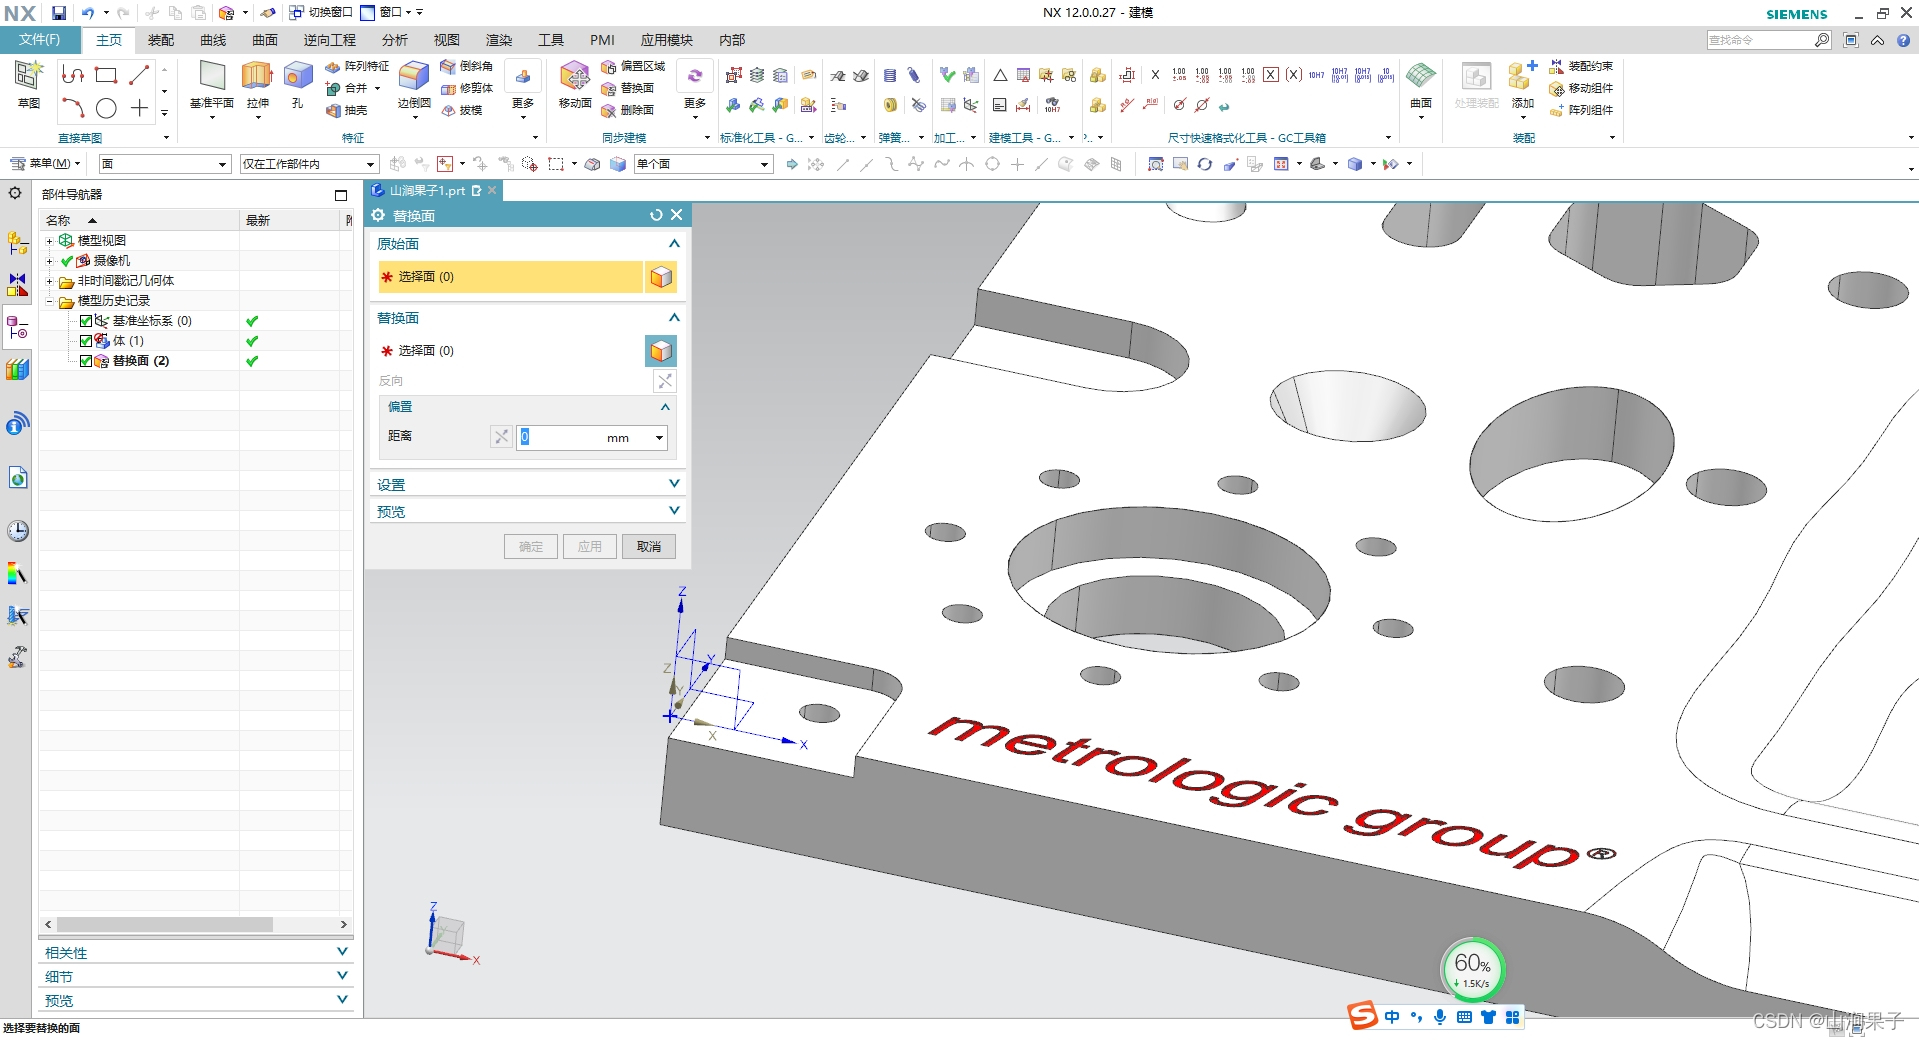Screen dimensions: 1919x1040
Task: Collapse the 原始面 section
Action: click(x=674, y=244)
